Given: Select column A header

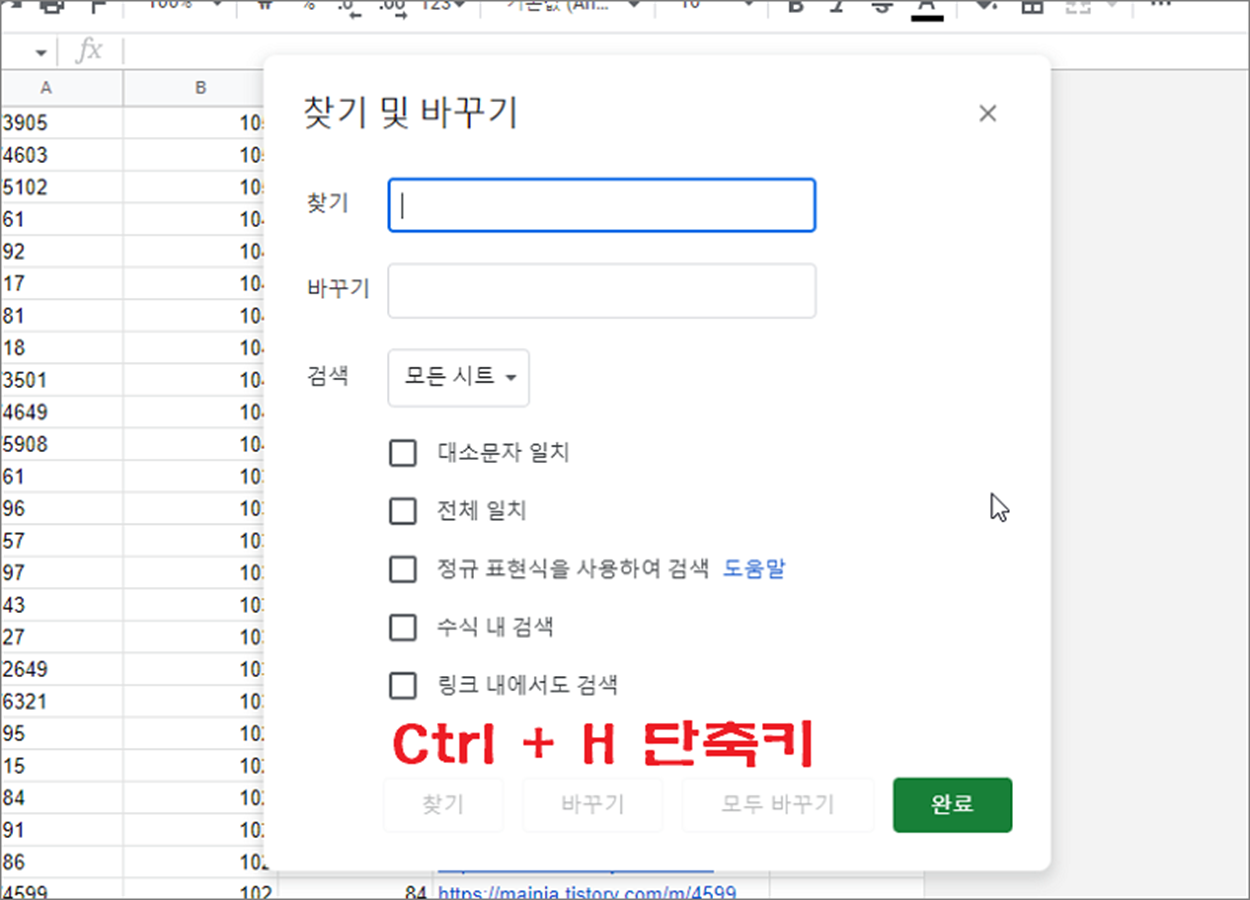Looking at the screenshot, I should coord(62,88).
